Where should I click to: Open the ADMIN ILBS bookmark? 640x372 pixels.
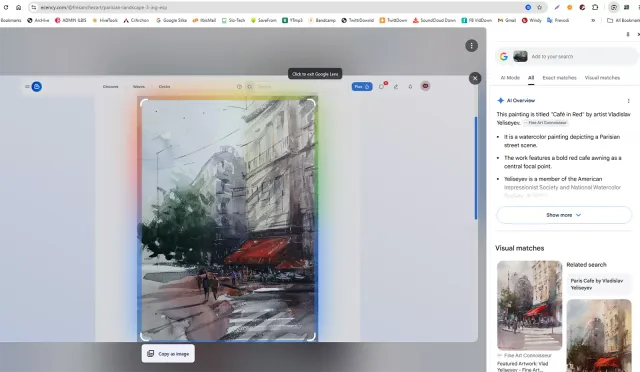pyautogui.click(x=70, y=20)
